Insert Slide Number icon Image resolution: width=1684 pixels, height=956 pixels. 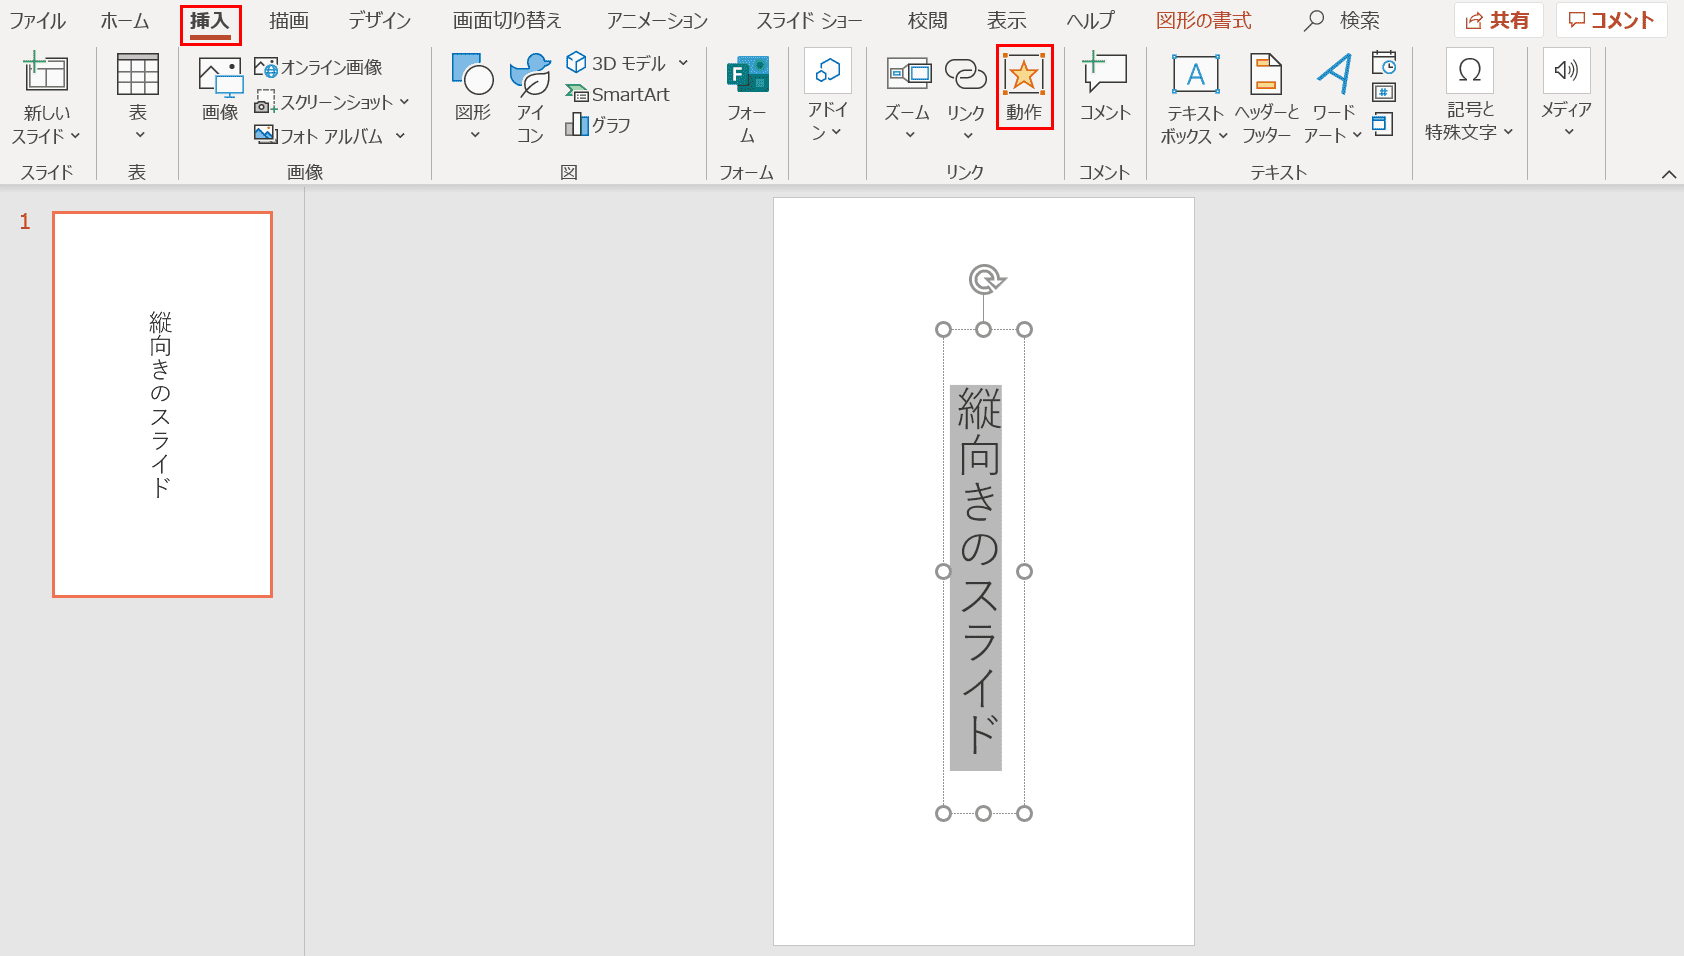pyautogui.click(x=1384, y=93)
